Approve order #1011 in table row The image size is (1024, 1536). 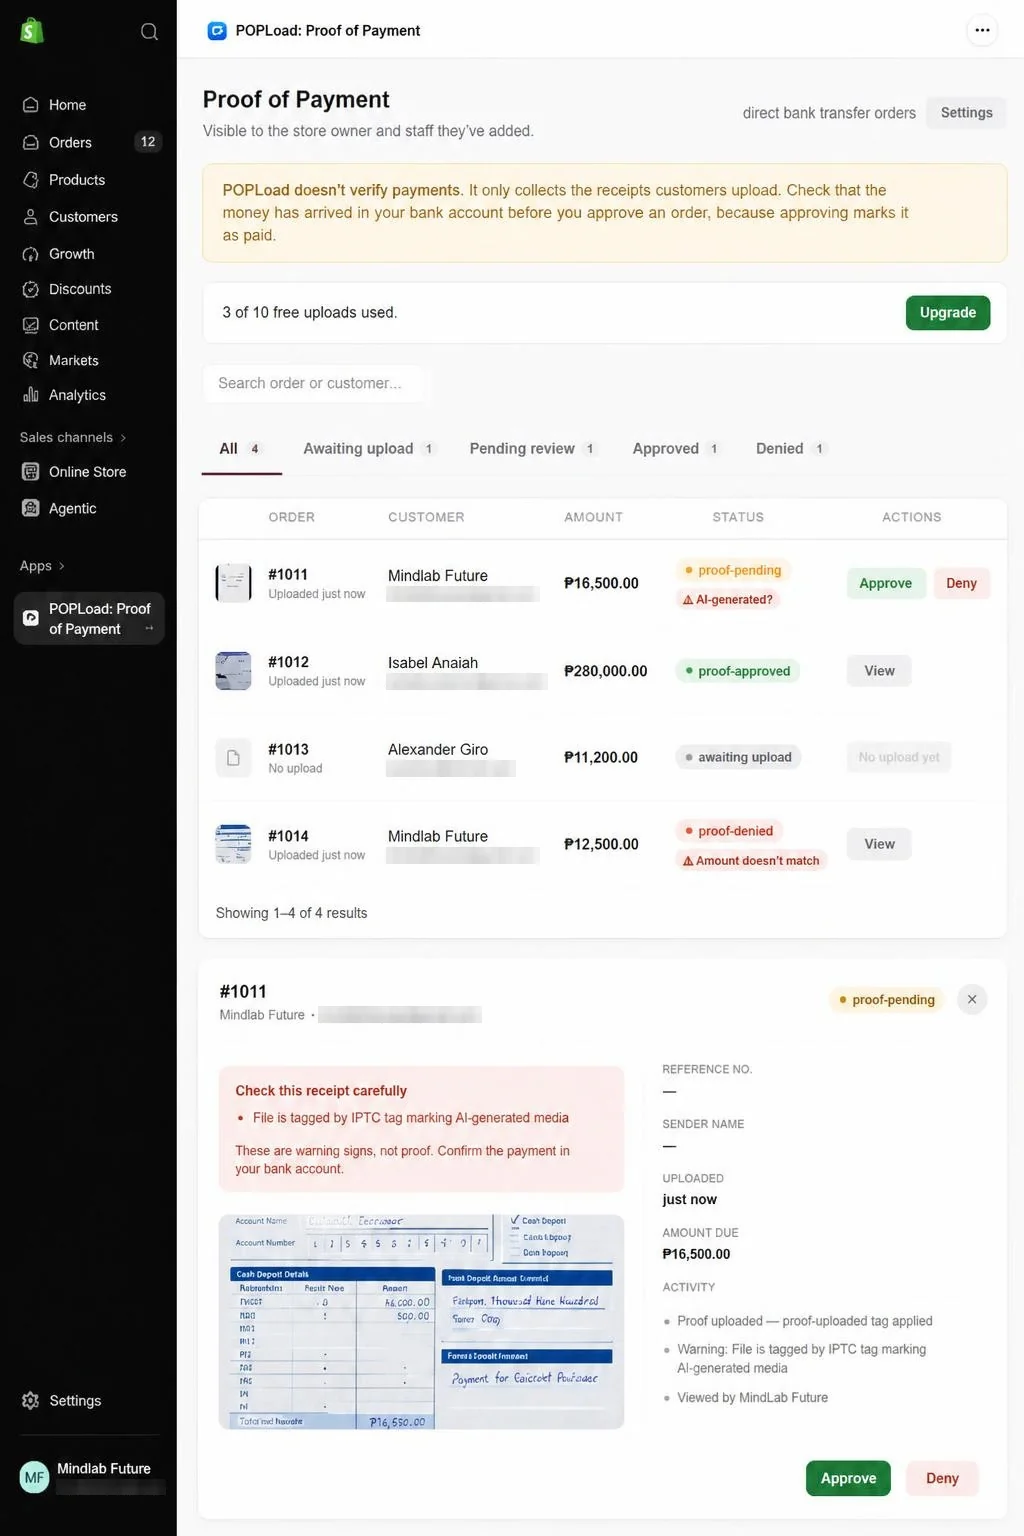pyautogui.click(x=885, y=583)
